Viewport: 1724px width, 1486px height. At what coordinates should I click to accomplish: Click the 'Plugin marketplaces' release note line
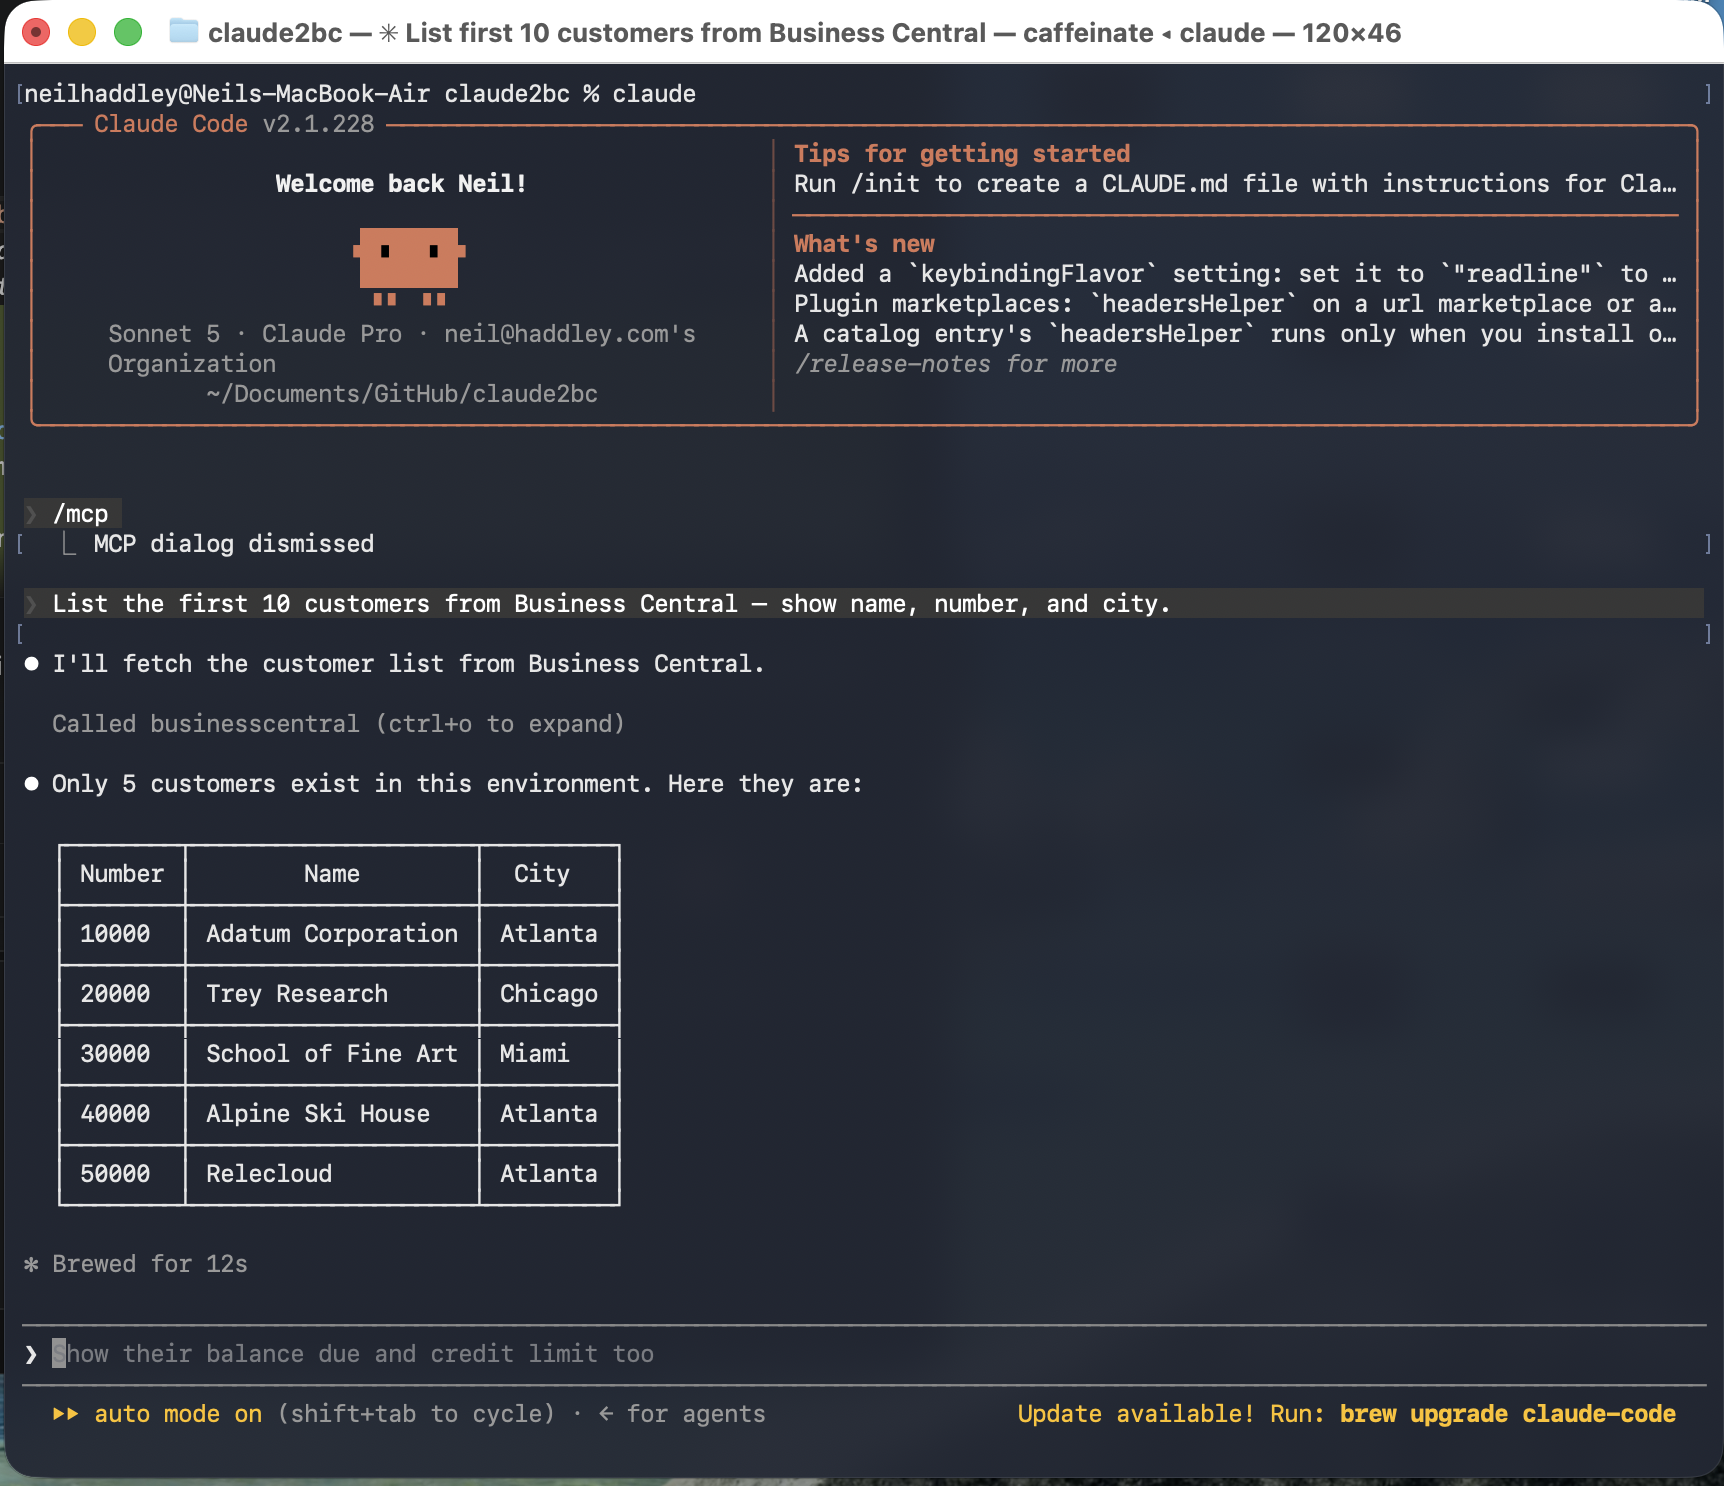(x=1235, y=304)
